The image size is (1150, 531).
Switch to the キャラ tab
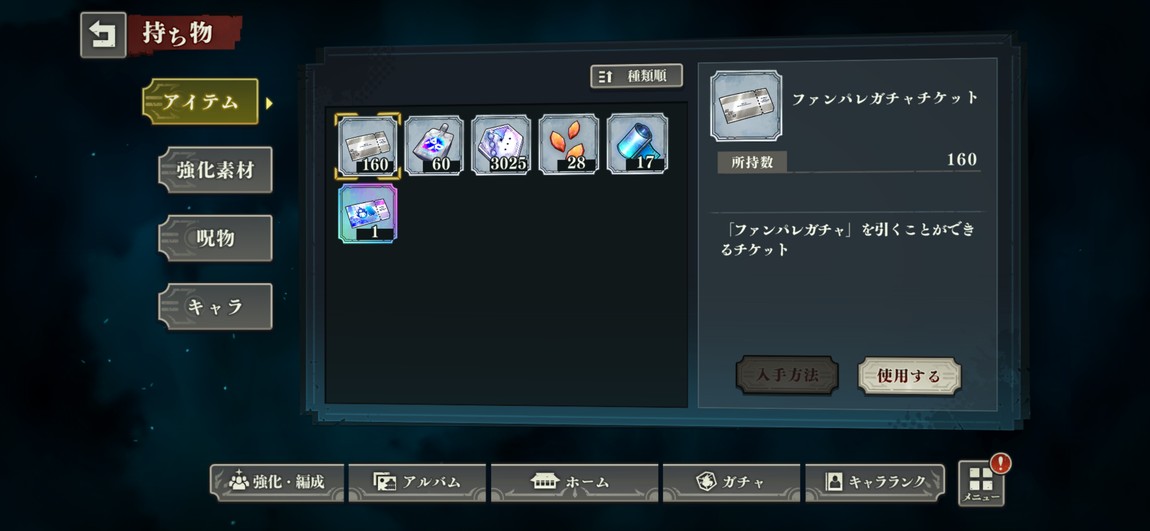pyautogui.click(x=215, y=307)
